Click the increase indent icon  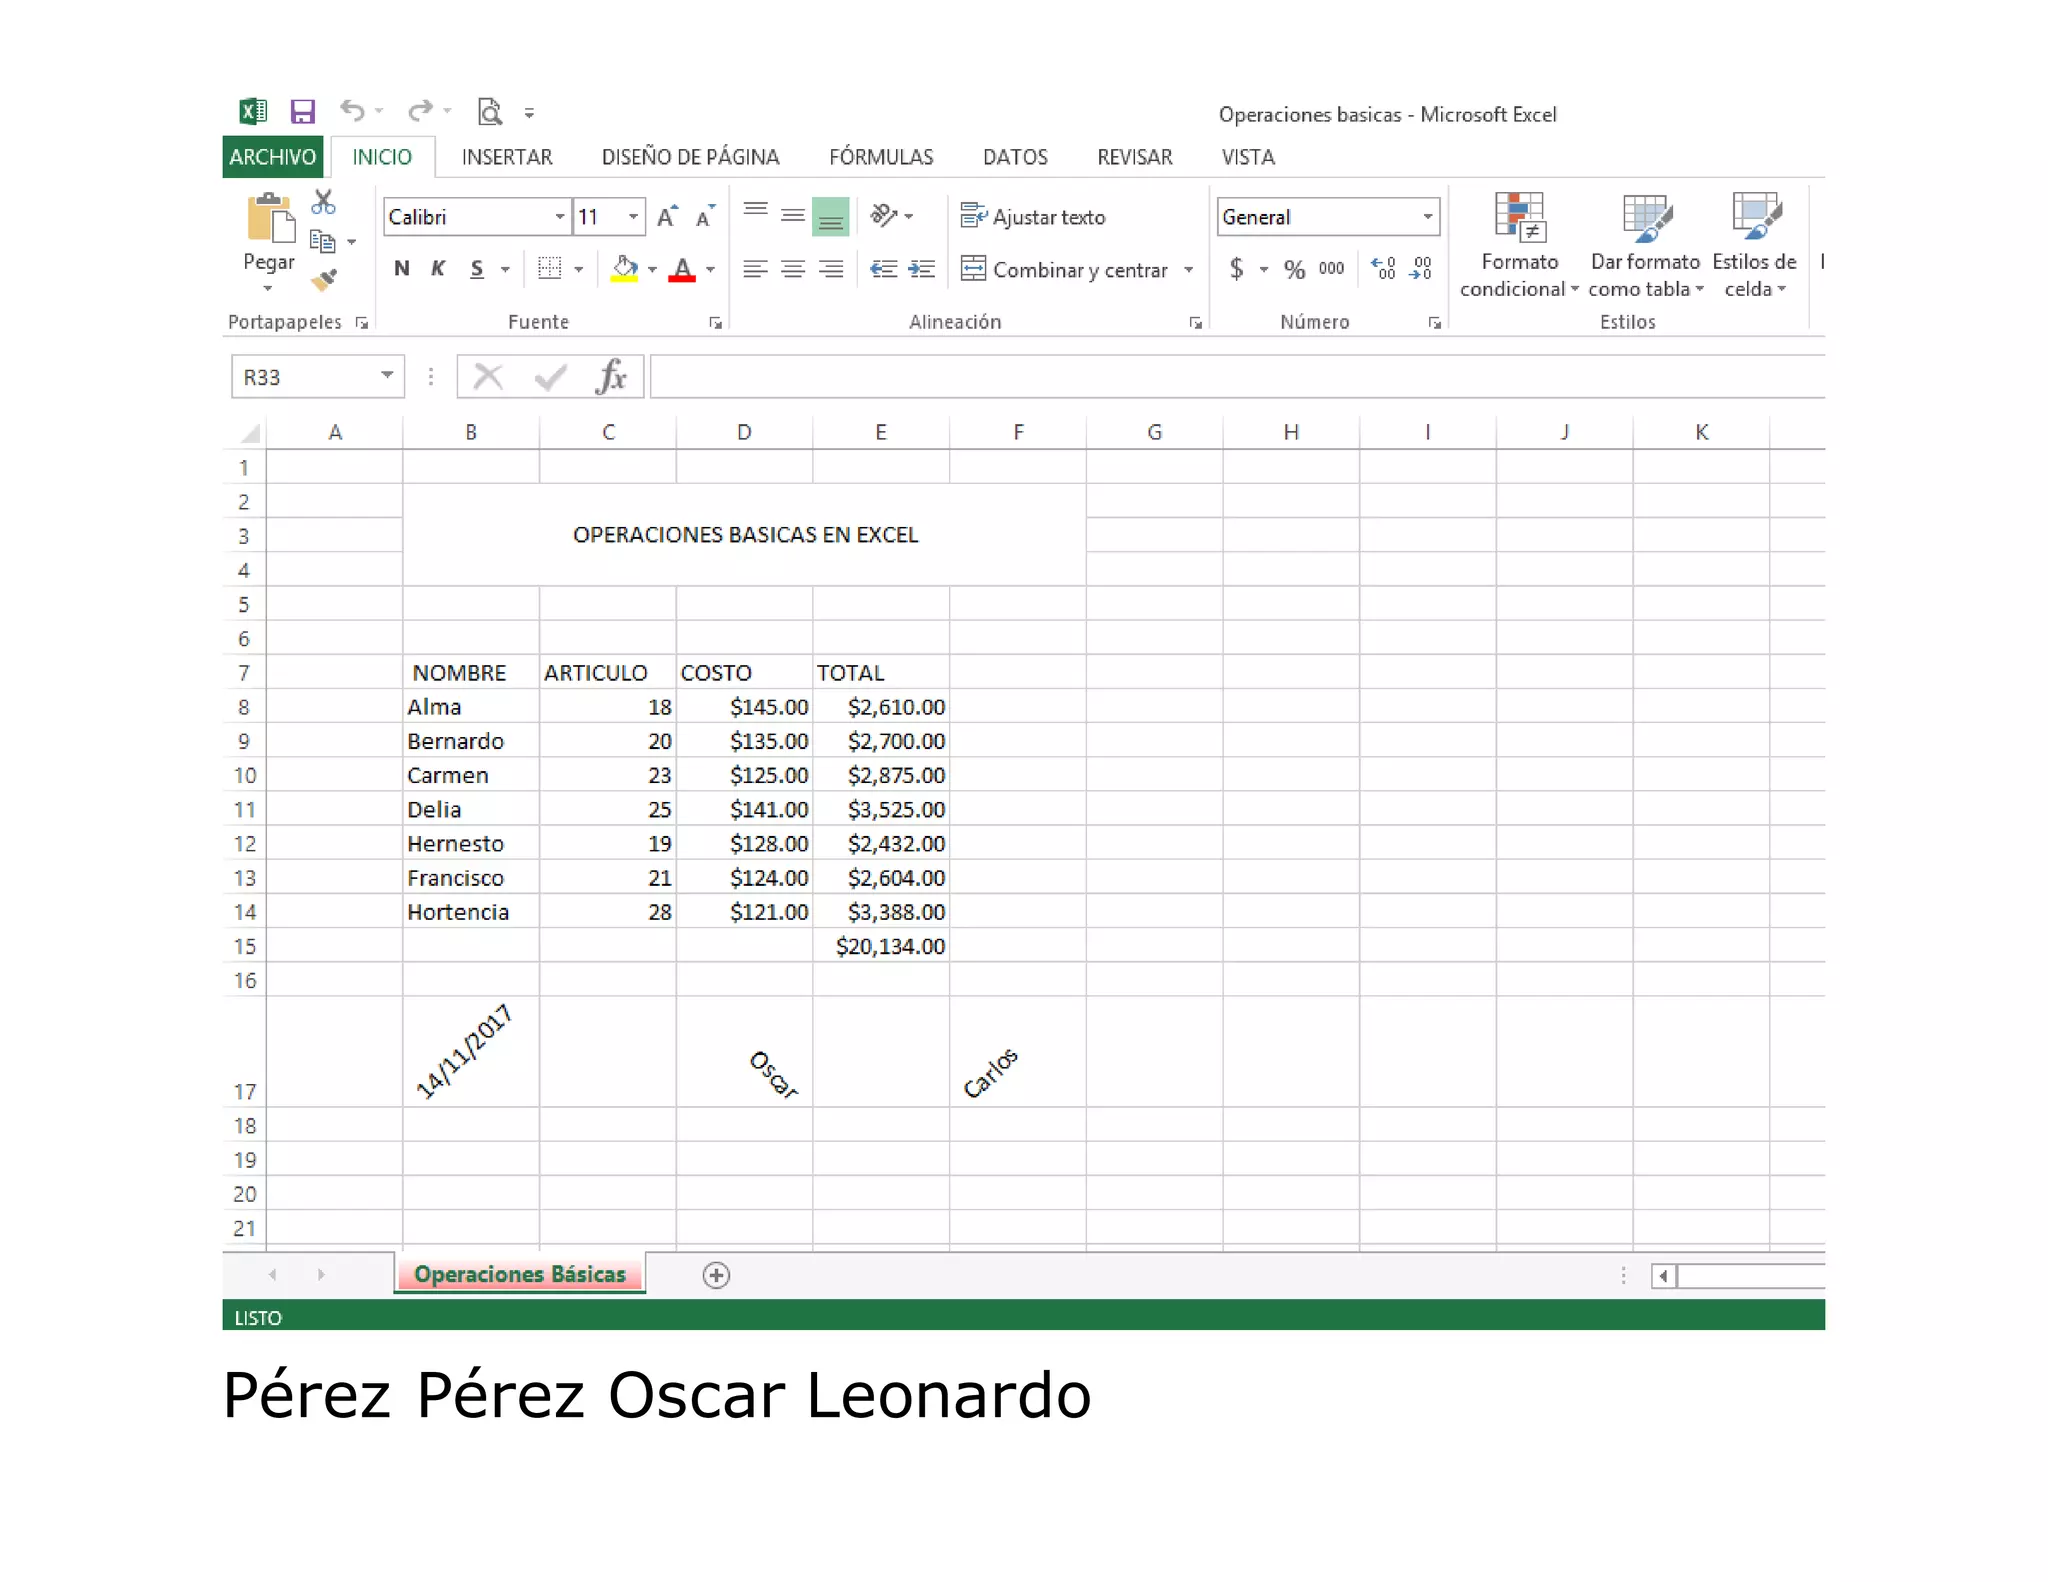coord(922,269)
